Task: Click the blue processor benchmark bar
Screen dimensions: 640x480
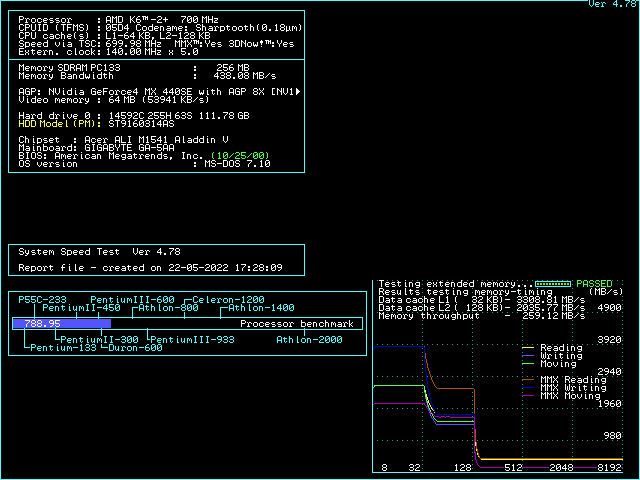Action: [x=61, y=324]
